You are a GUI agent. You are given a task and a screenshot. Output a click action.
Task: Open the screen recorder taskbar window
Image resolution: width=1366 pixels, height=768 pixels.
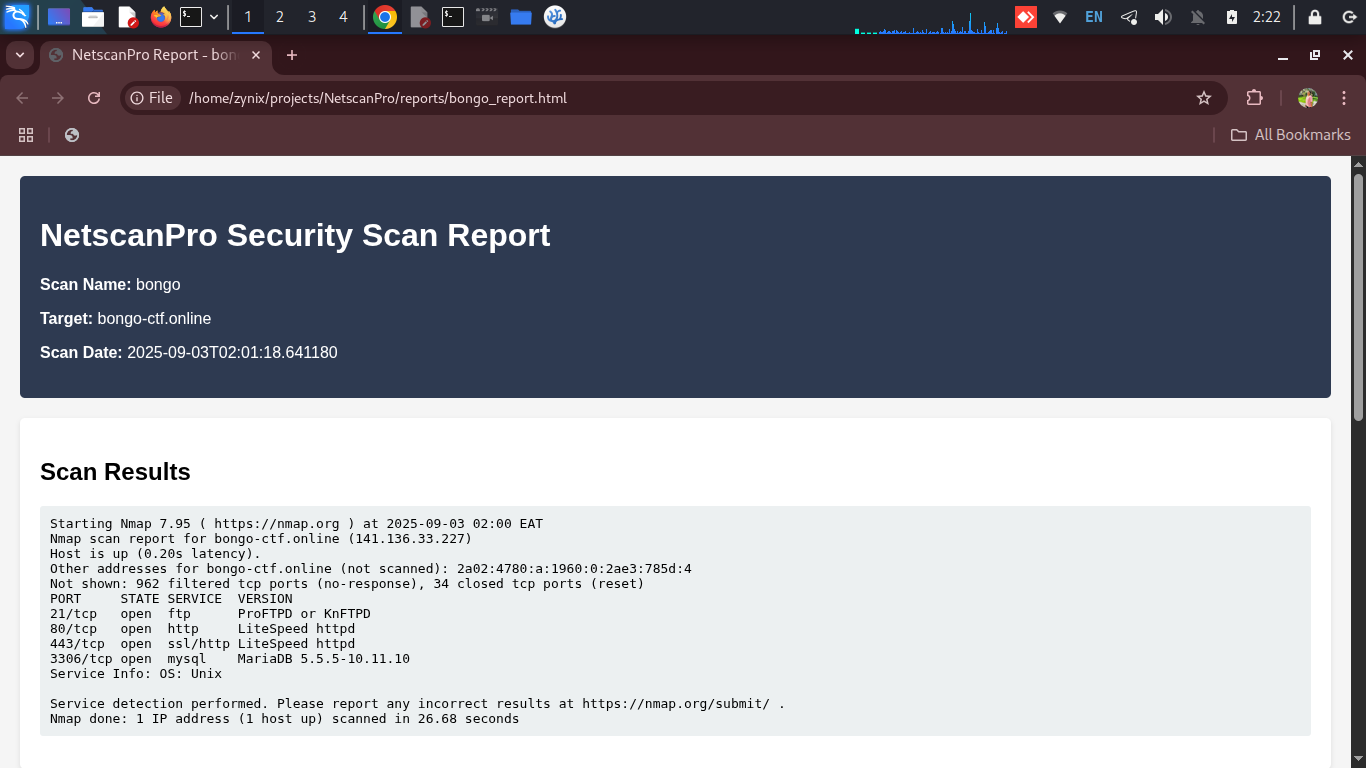pyautogui.click(x=487, y=17)
